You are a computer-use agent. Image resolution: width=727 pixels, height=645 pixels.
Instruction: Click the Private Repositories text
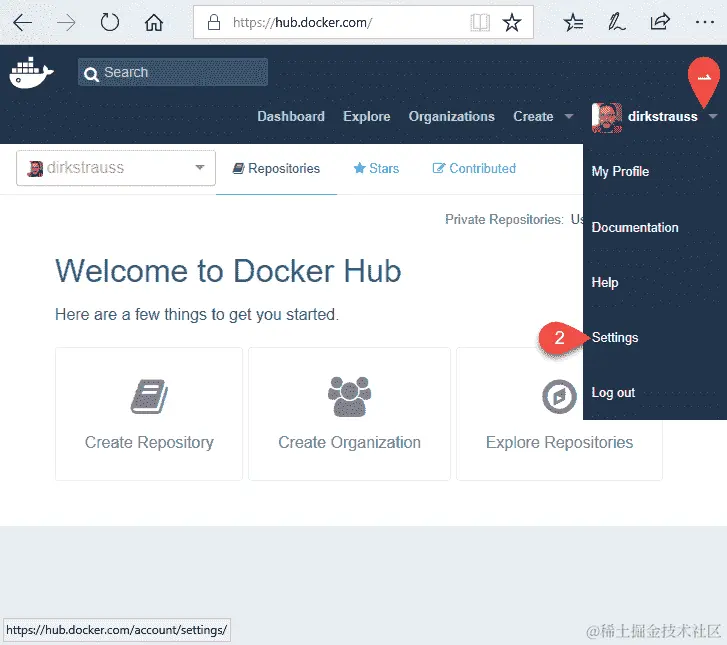[x=504, y=219]
